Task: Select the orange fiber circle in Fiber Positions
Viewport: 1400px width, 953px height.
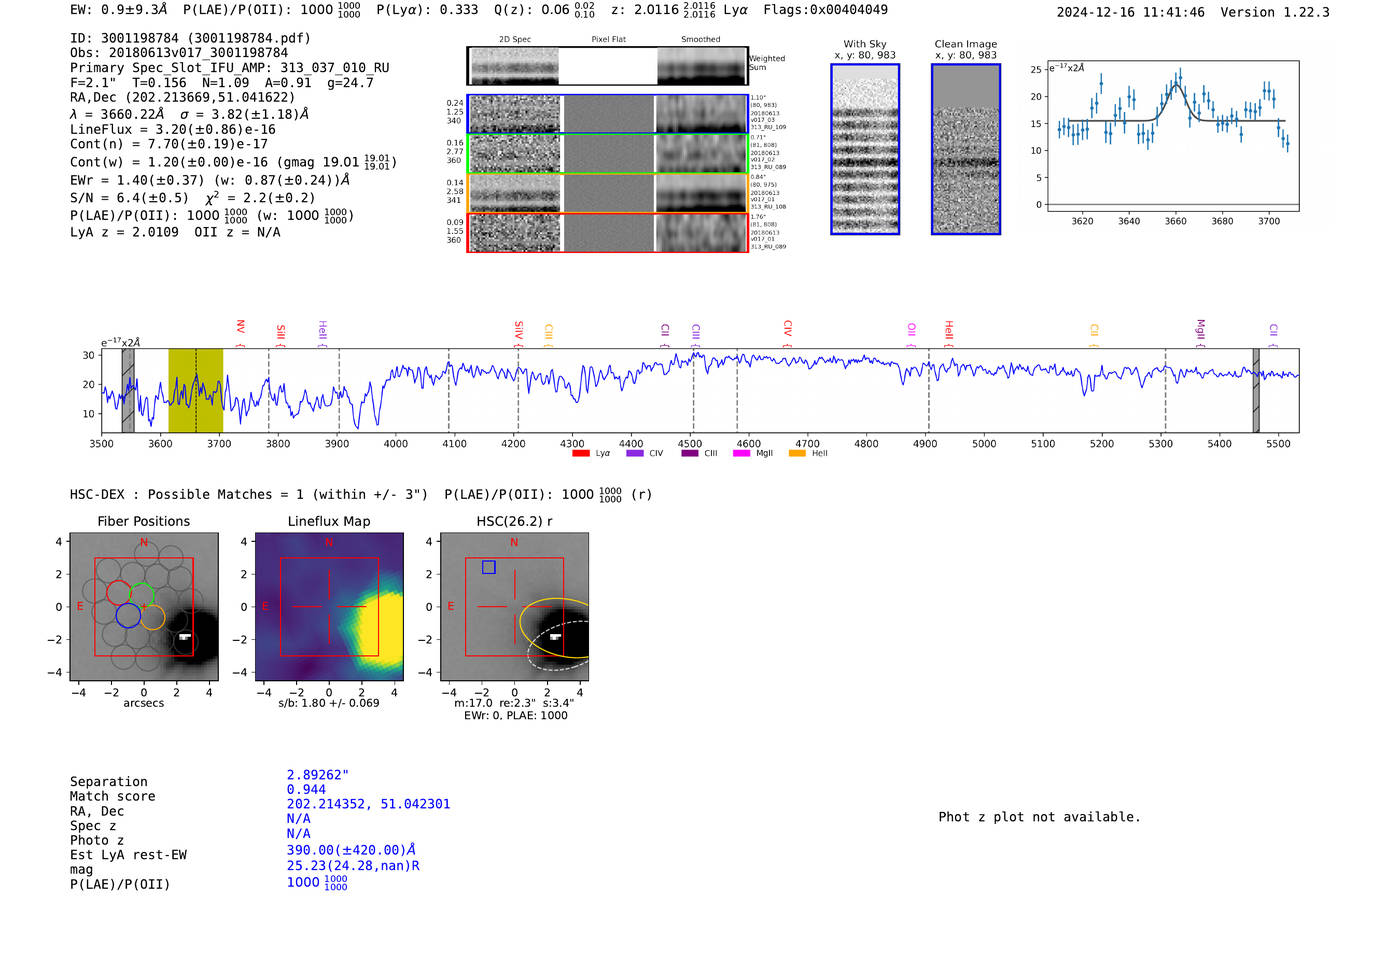Action: tap(153, 618)
